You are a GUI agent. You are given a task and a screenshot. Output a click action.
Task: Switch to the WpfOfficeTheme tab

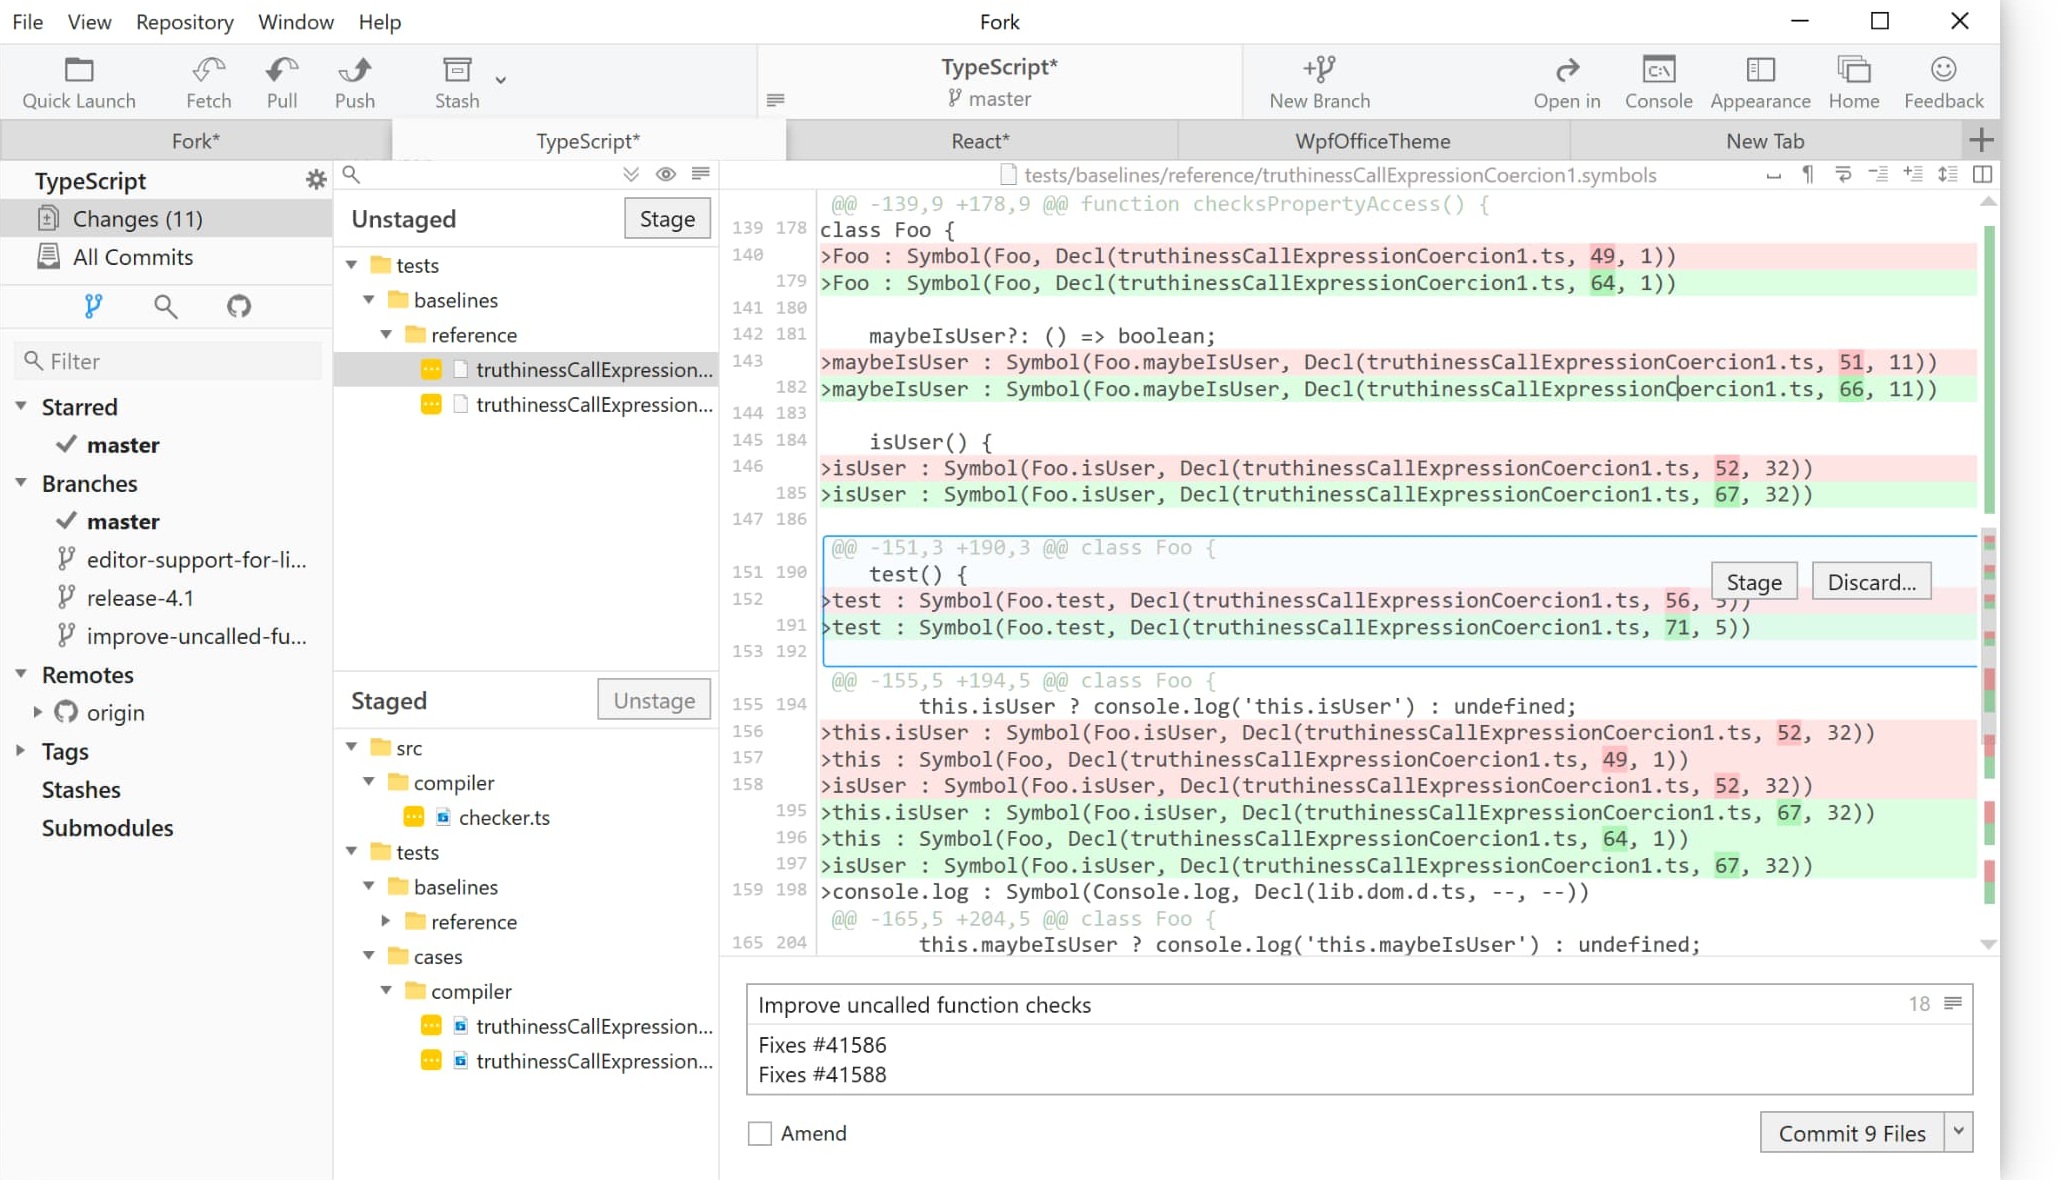(x=1372, y=141)
